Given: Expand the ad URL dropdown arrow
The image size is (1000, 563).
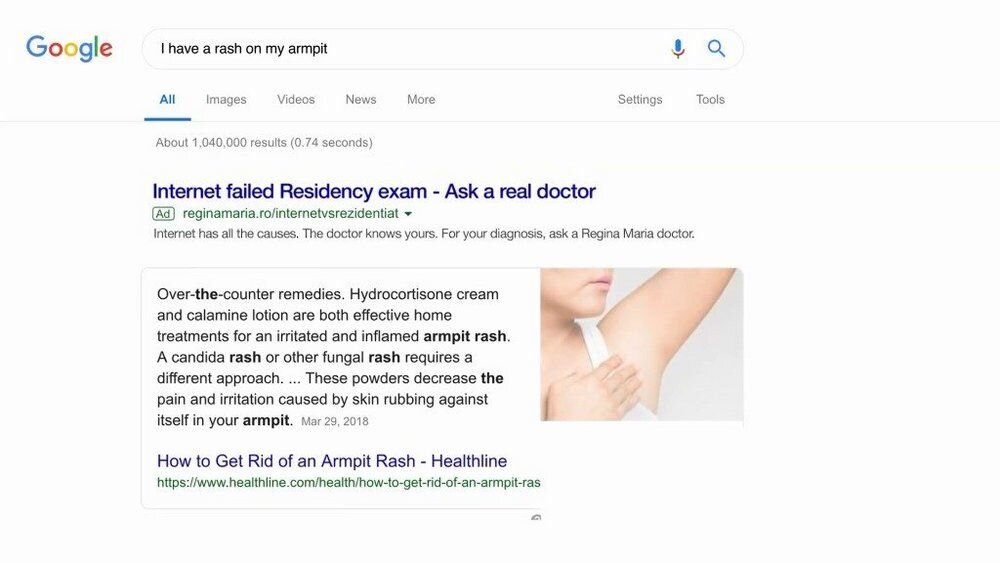Looking at the screenshot, I should click(408, 214).
